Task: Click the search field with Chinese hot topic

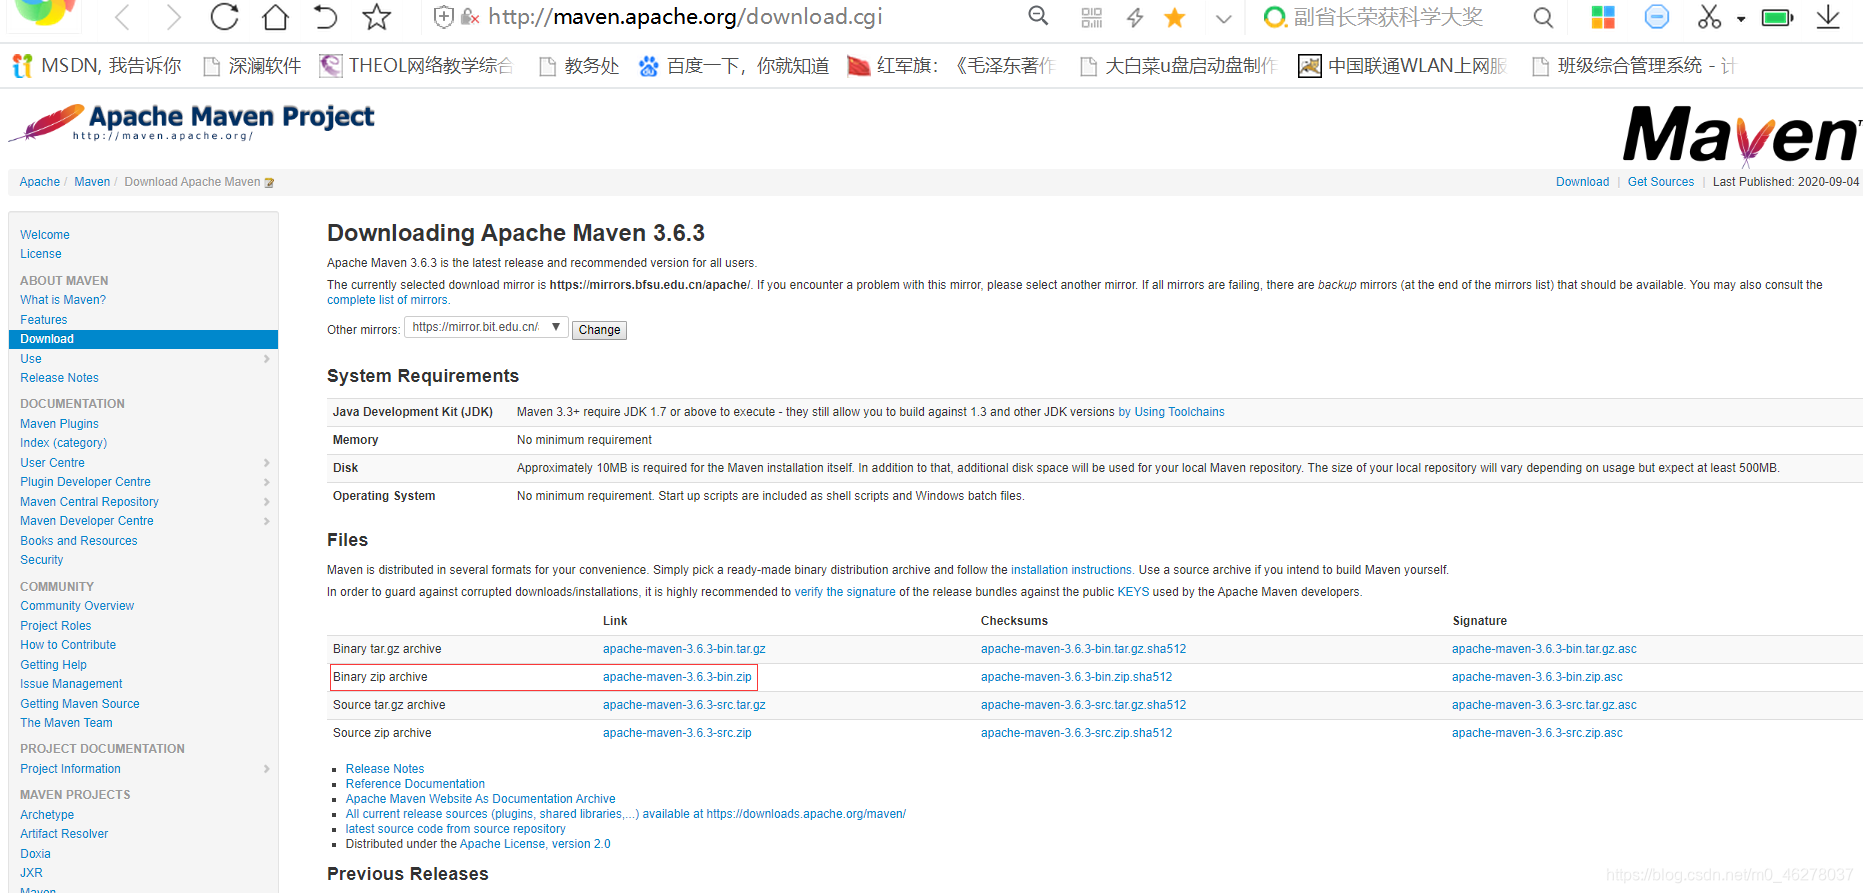Action: click(1388, 17)
